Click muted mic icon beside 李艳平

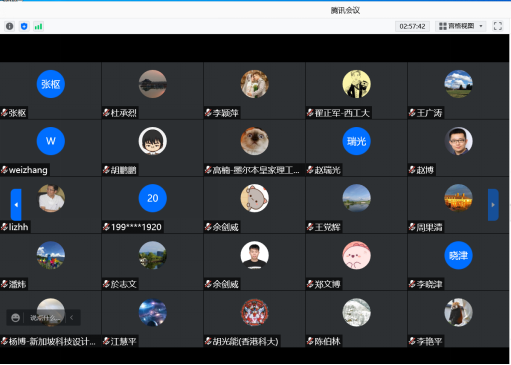coord(412,341)
